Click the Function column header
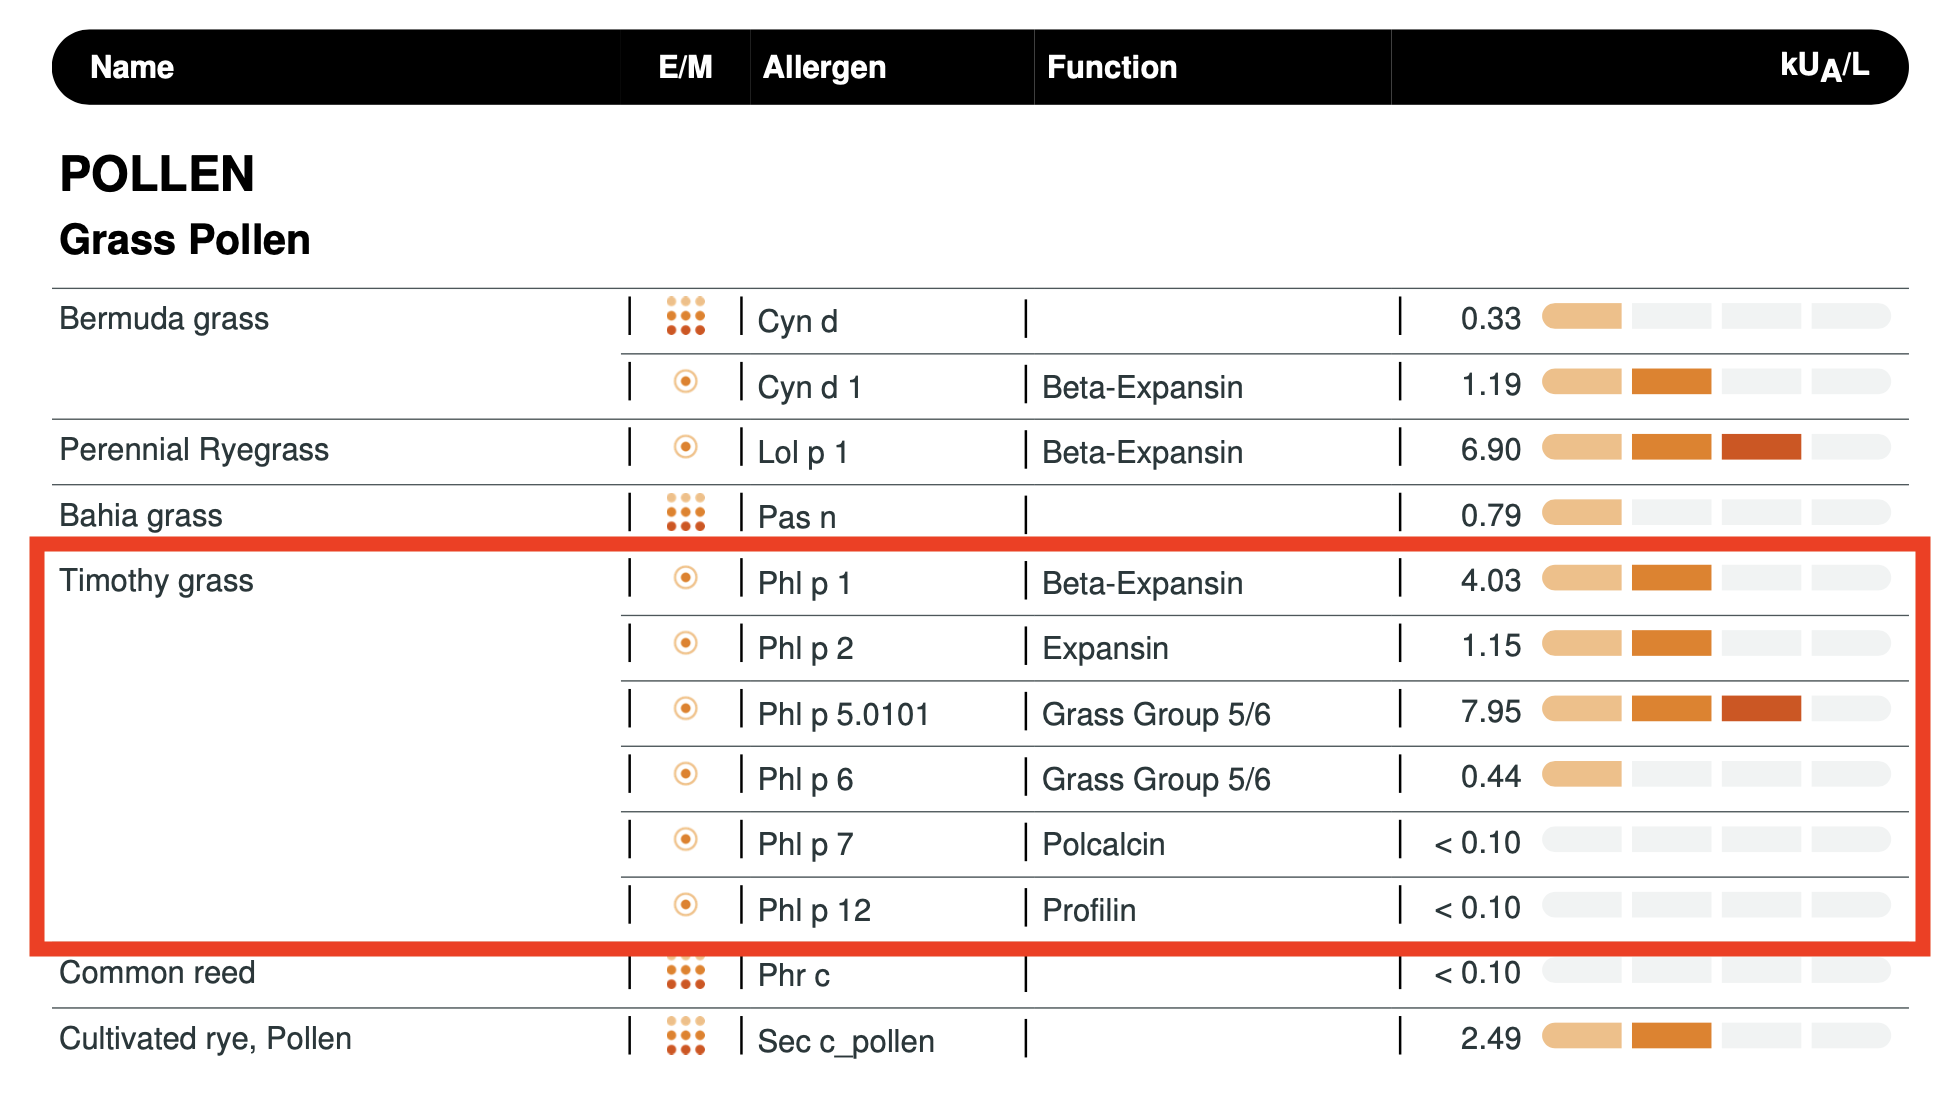The image size is (1958, 1102). (1111, 67)
